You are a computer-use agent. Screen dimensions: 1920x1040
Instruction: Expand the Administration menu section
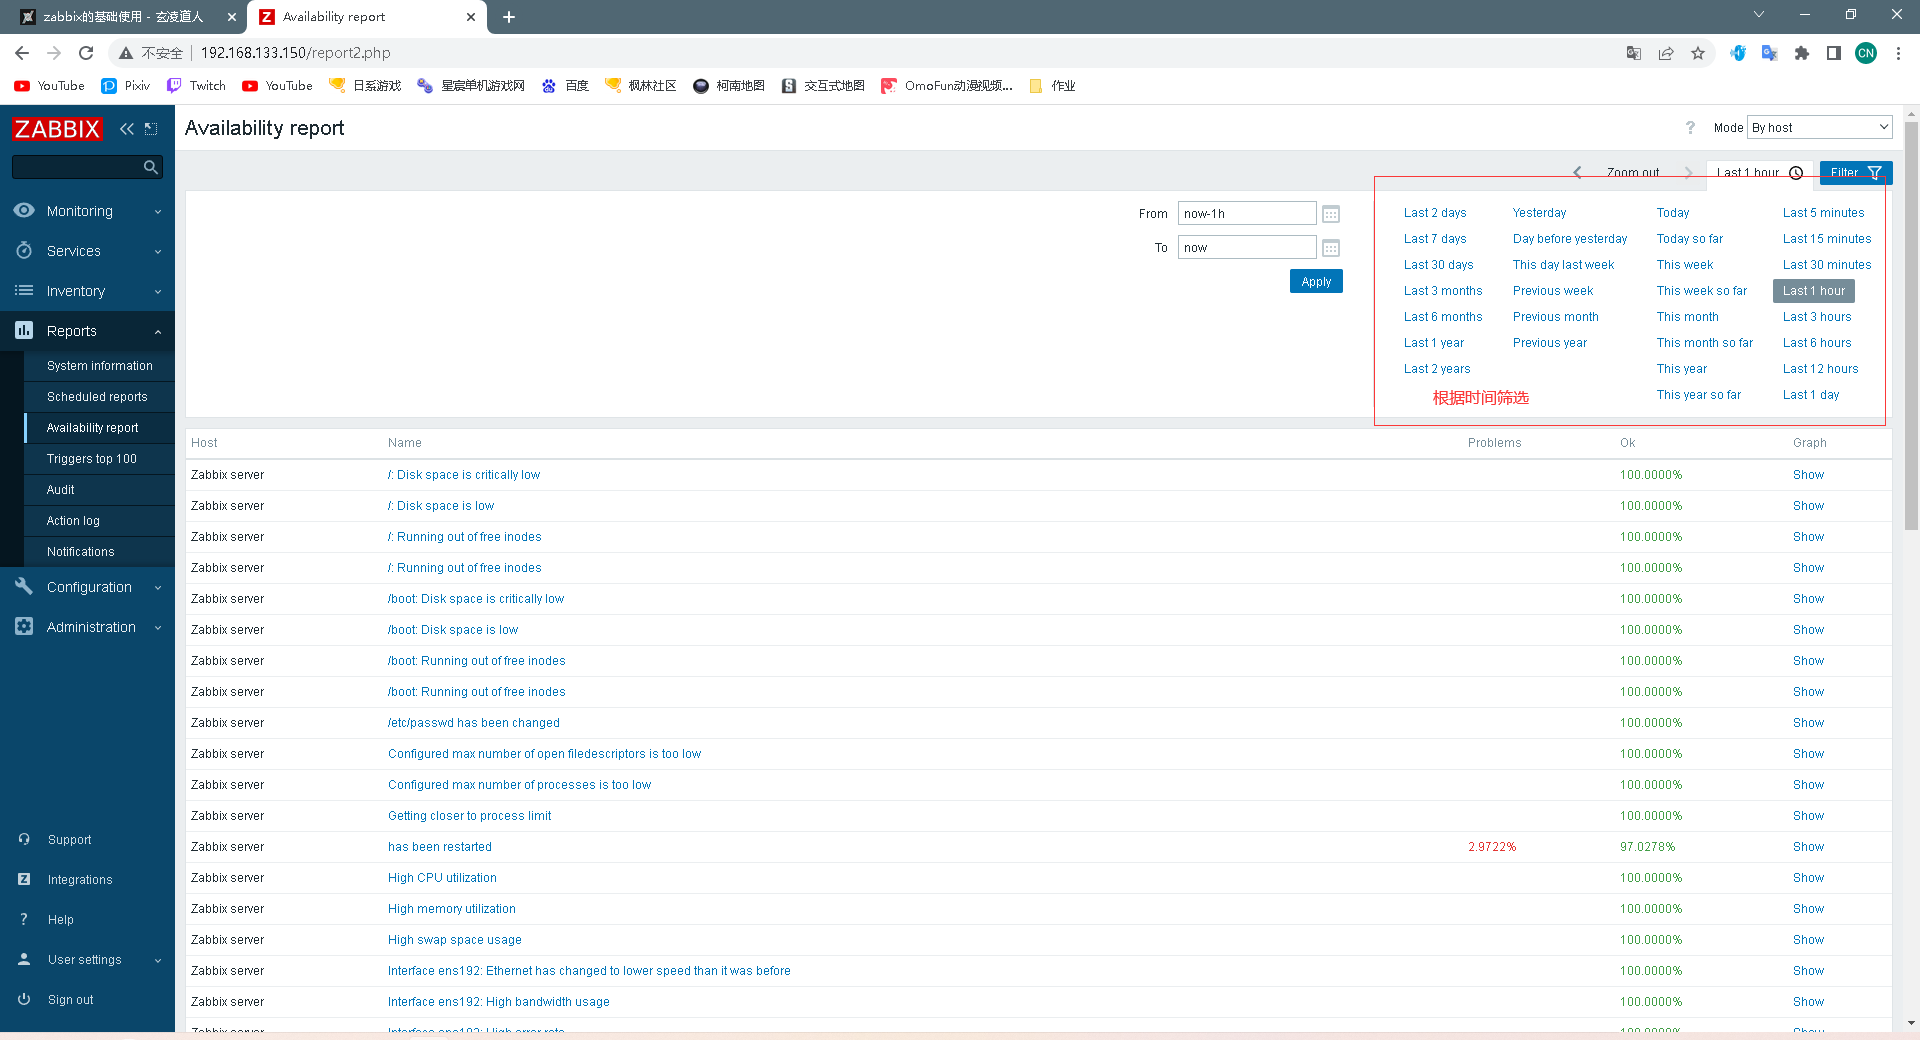[158, 628]
